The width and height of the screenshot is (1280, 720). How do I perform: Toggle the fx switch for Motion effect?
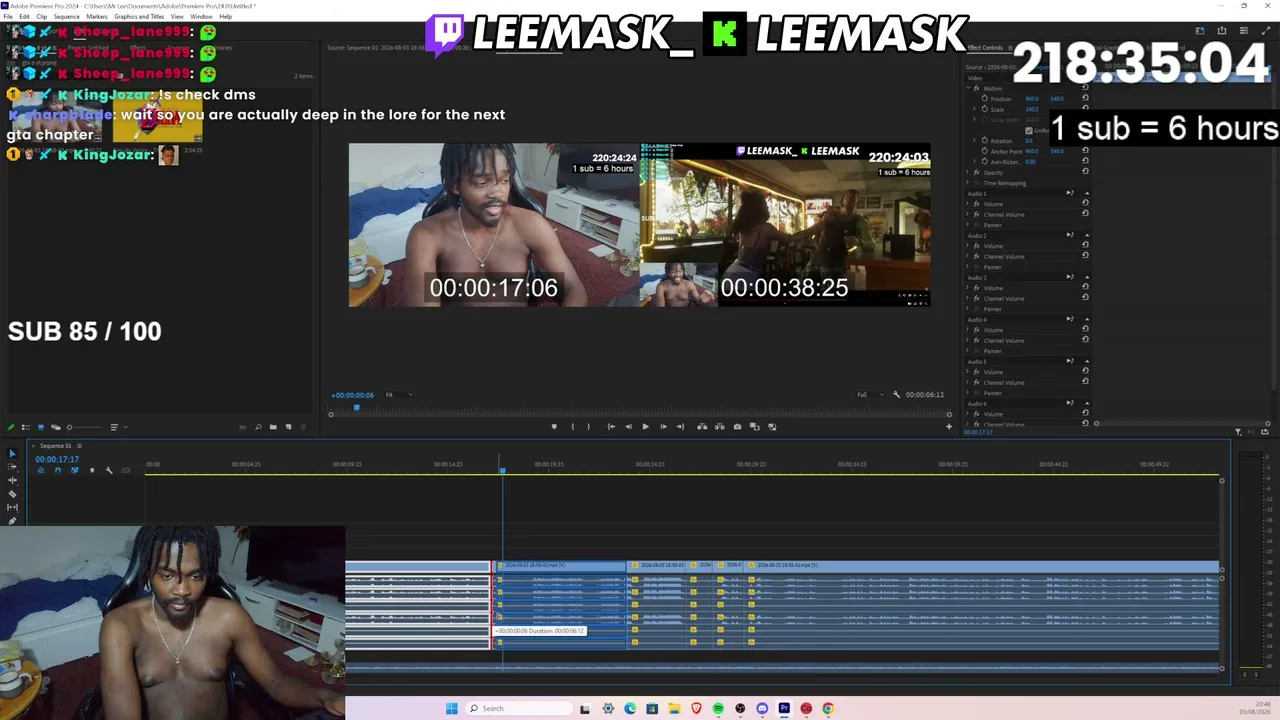(977, 88)
